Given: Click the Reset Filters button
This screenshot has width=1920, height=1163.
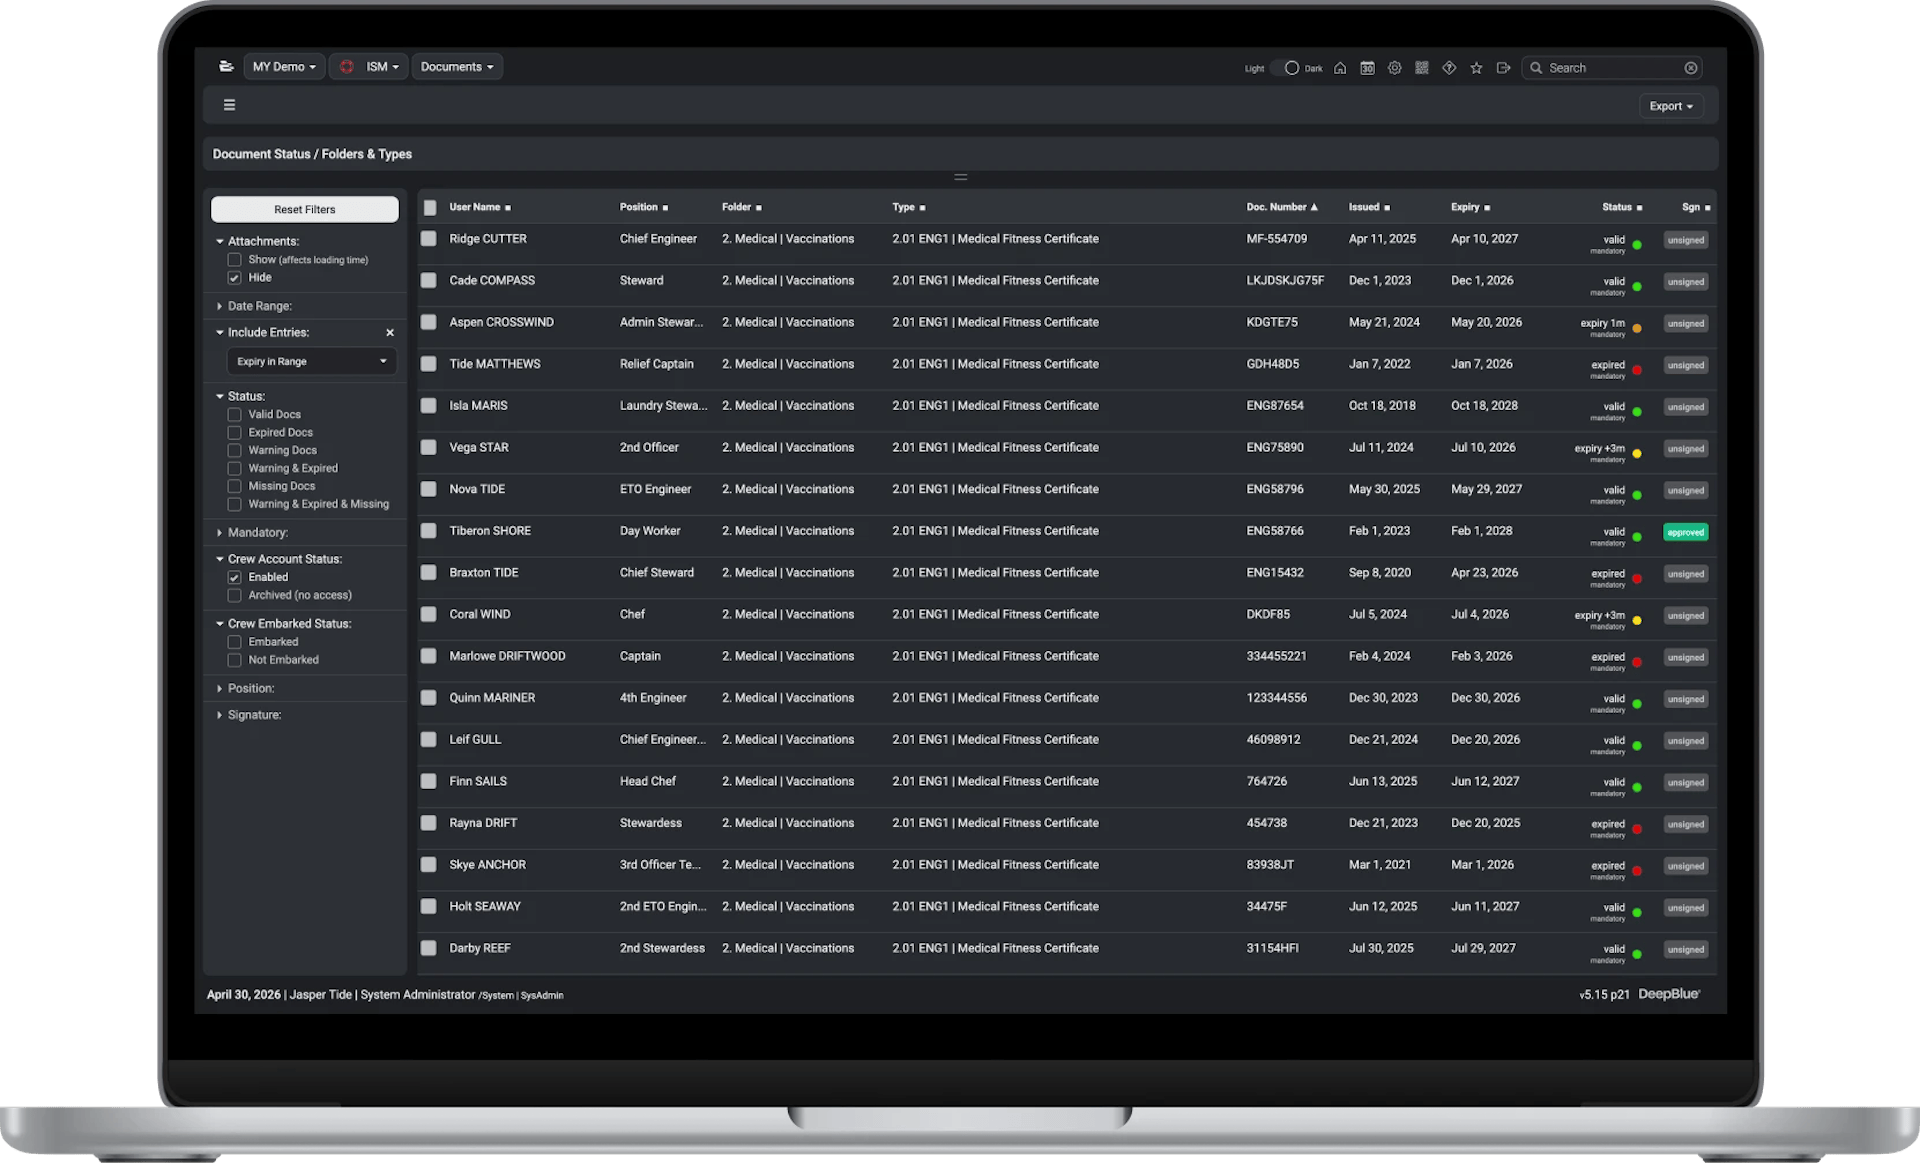Looking at the screenshot, I should [x=305, y=210].
